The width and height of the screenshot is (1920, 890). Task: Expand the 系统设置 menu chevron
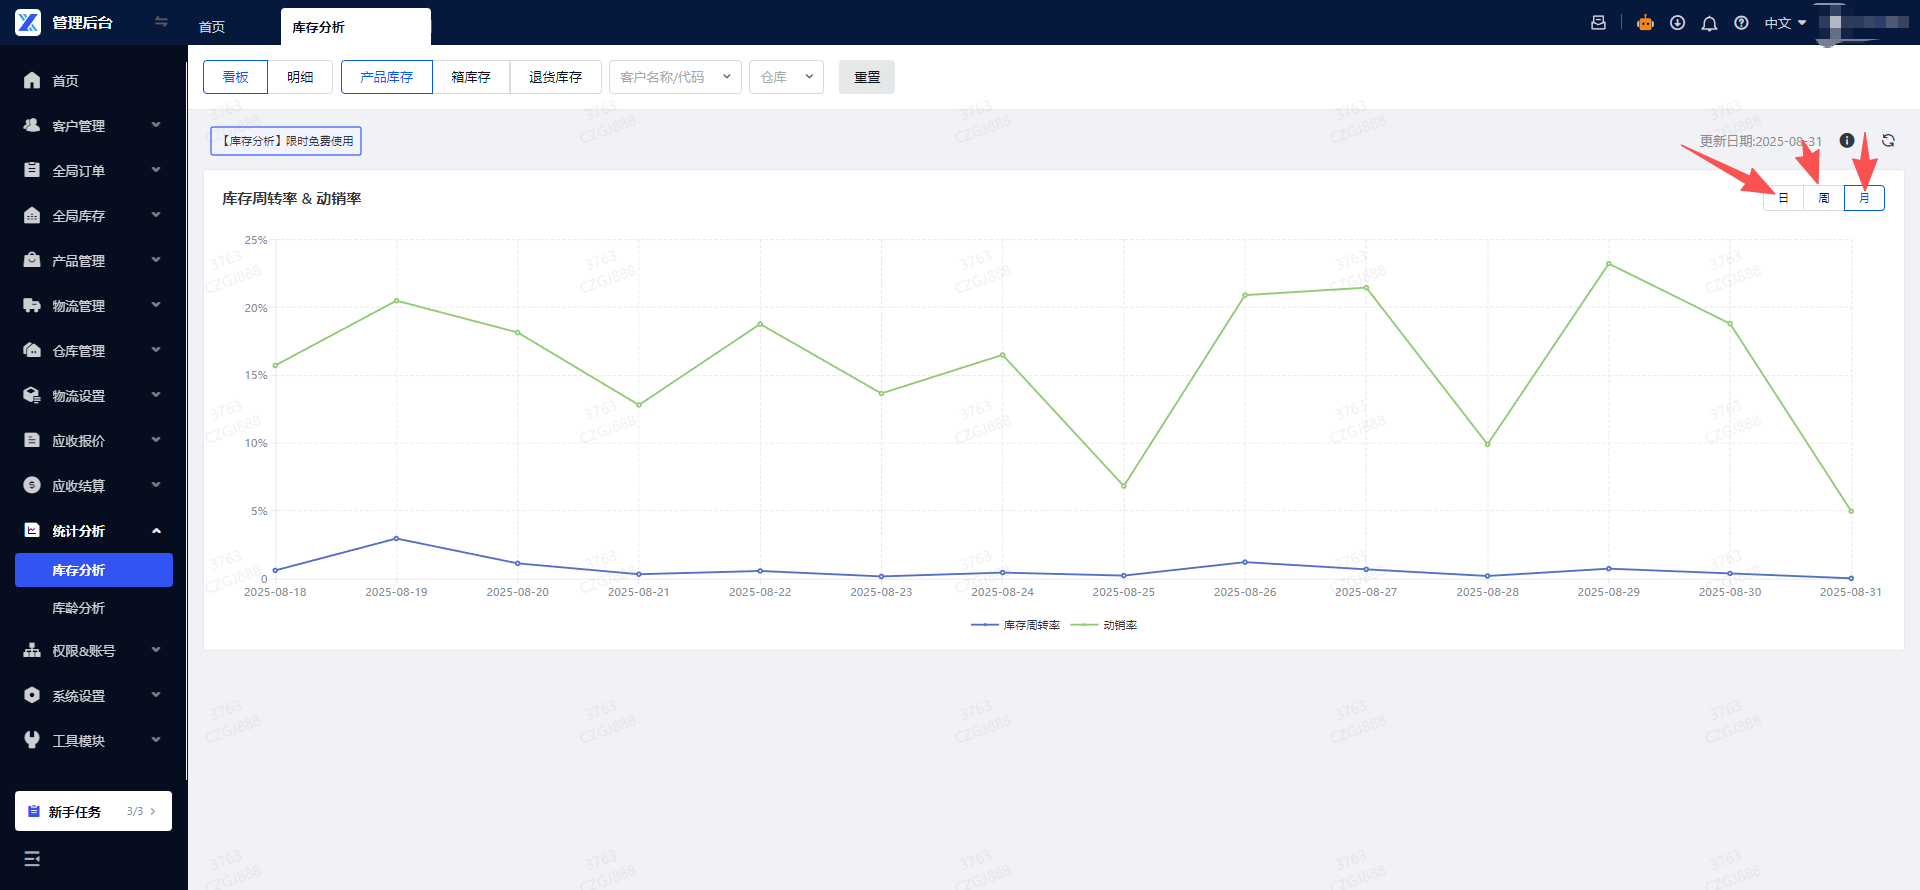[156, 695]
